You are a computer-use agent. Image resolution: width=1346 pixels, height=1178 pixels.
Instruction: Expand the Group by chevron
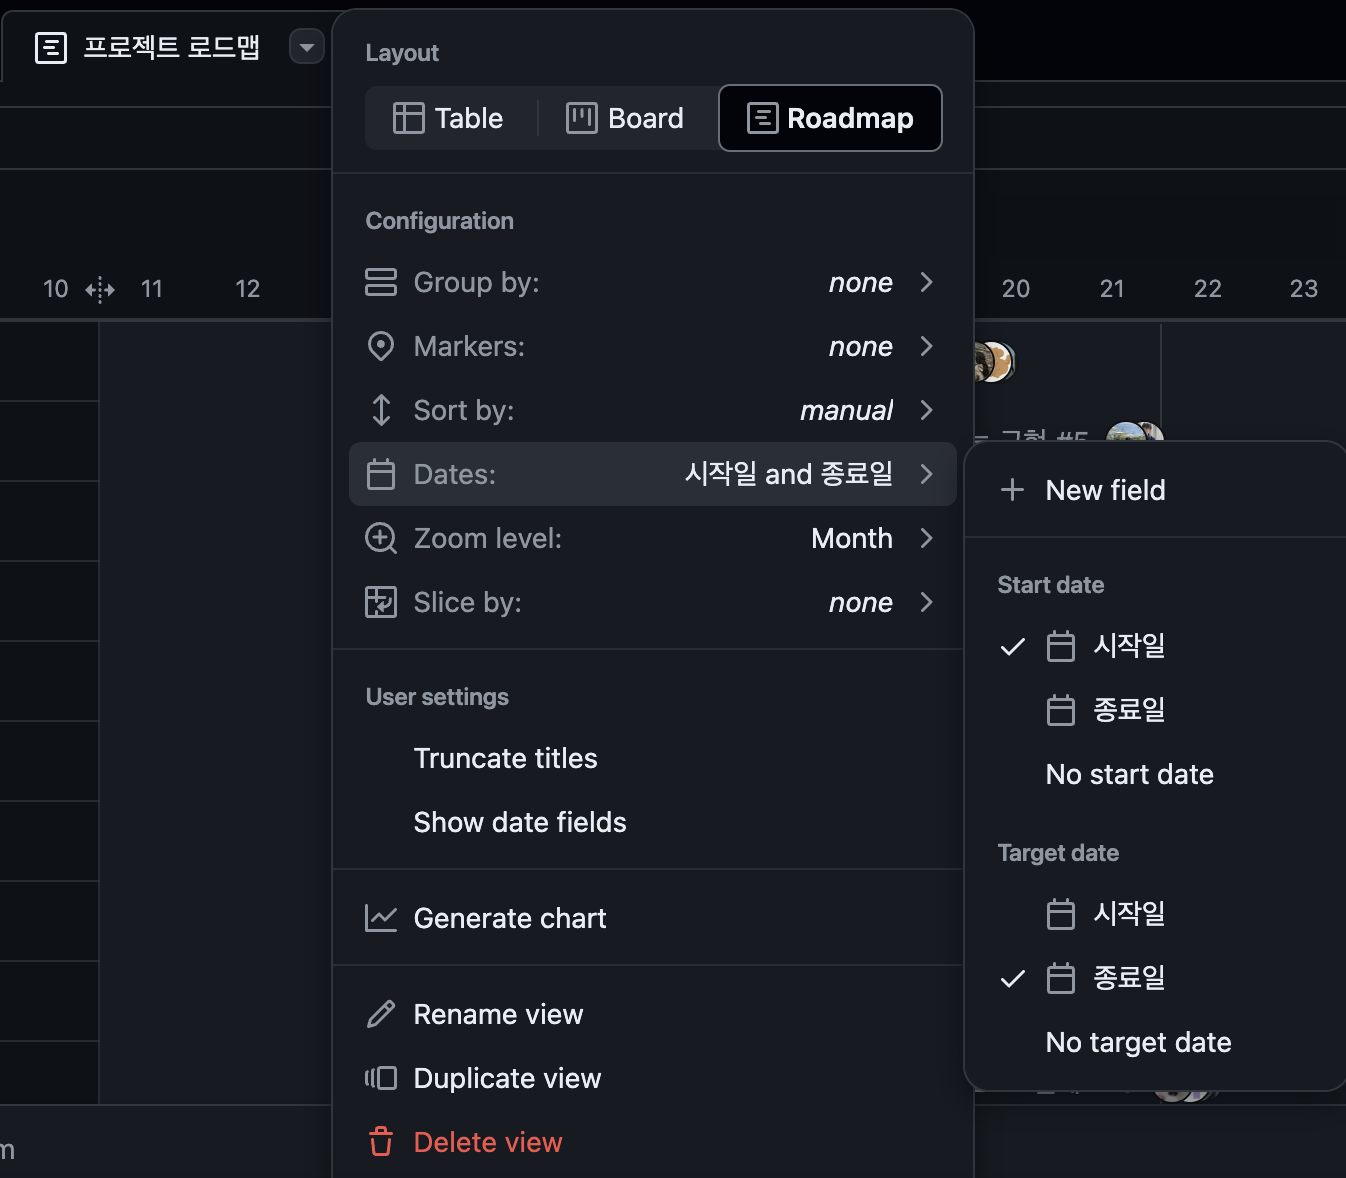(927, 282)
